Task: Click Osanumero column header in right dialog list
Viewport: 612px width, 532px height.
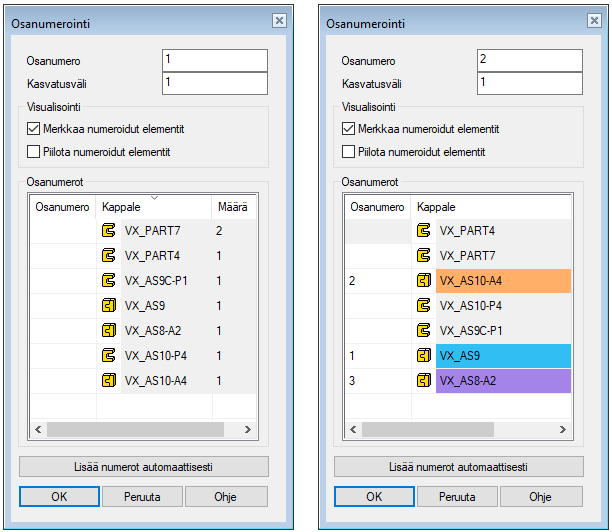Action: tap(376, 207)
